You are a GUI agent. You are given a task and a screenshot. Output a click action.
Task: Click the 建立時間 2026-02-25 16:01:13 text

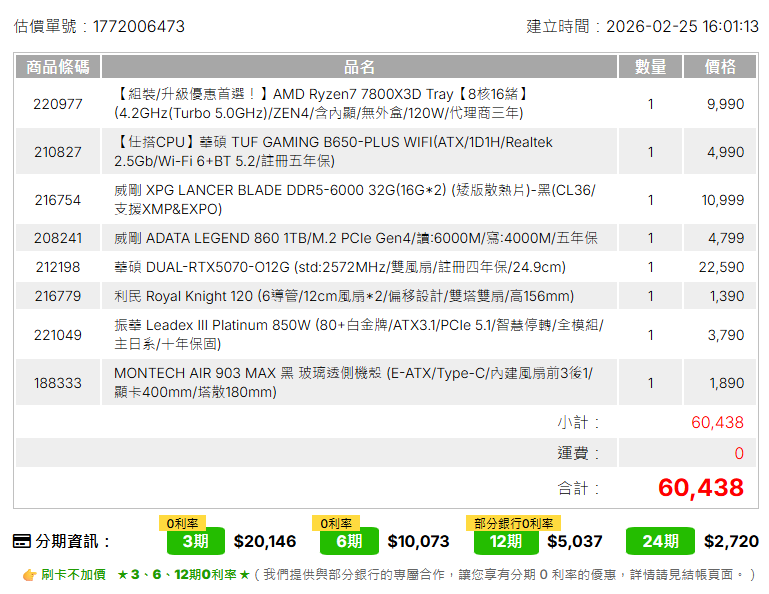pos(642,26)
